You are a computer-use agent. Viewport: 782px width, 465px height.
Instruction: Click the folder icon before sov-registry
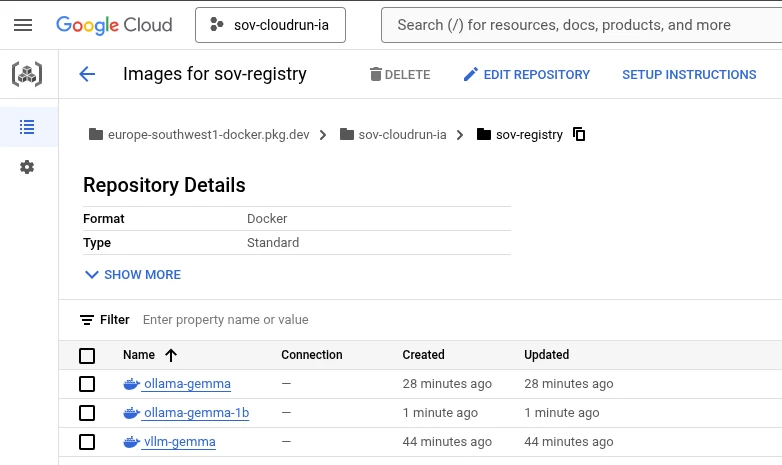484,134
